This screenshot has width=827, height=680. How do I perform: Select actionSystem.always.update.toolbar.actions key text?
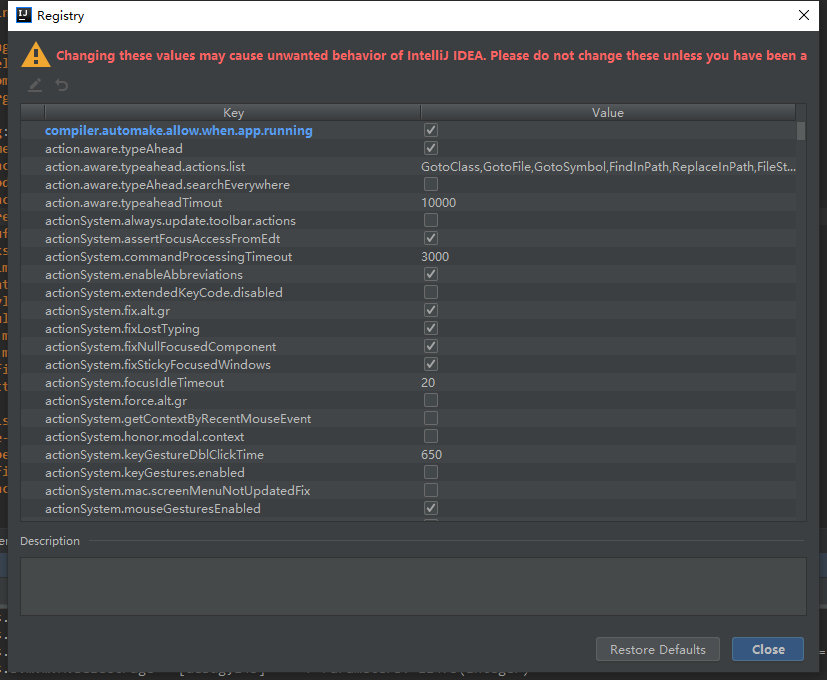coord(170,221)
